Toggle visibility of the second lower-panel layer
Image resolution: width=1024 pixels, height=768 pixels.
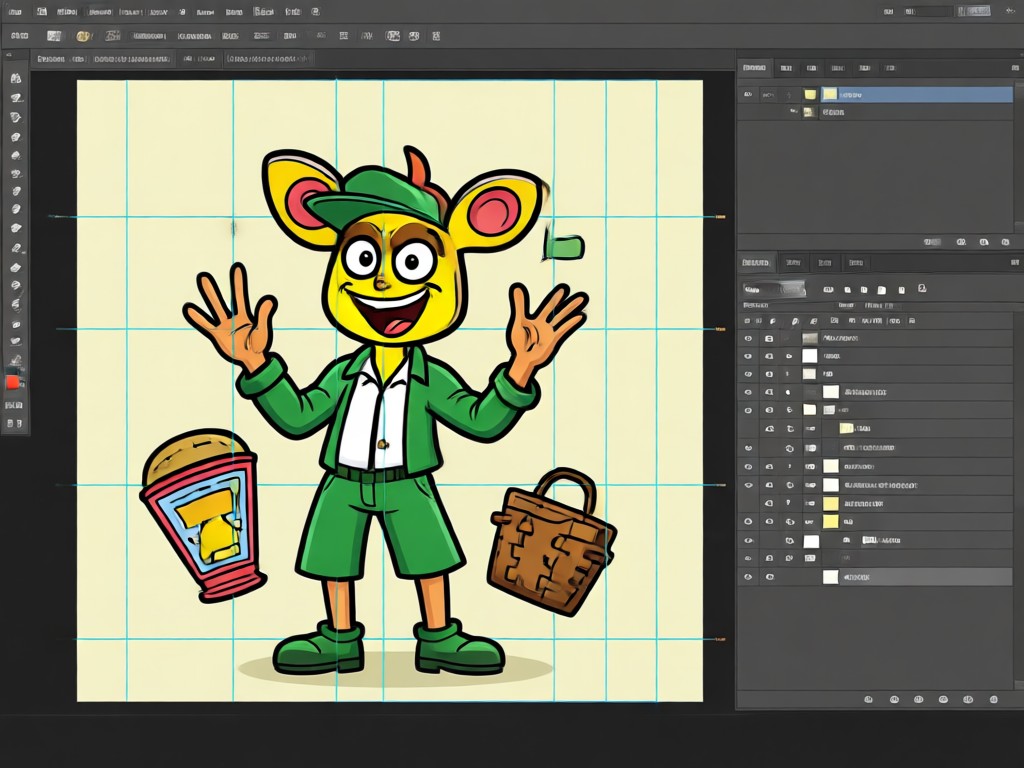click(x=748, y=357)
